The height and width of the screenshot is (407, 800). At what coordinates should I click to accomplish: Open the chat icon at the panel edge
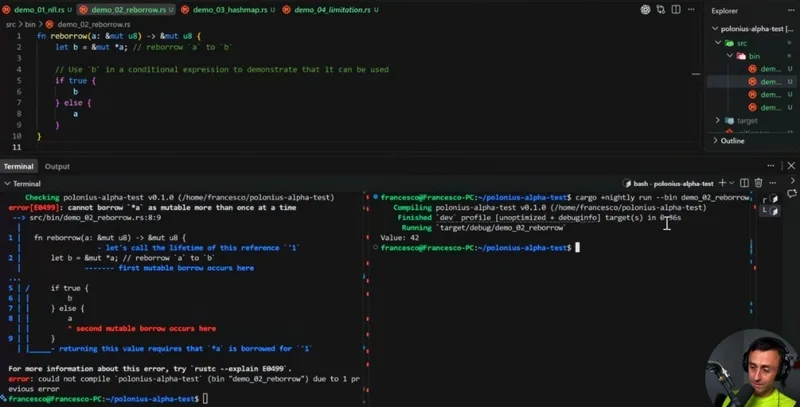click(792, 194)
